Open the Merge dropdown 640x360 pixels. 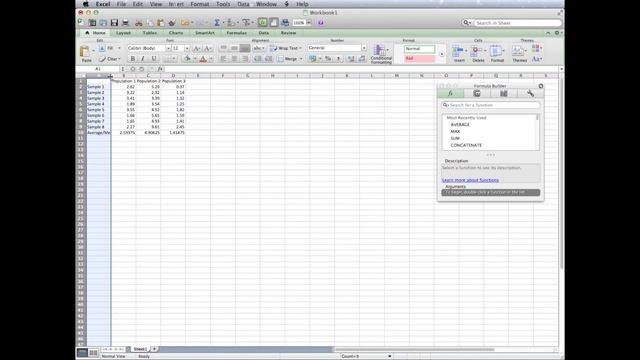point(301,59)
